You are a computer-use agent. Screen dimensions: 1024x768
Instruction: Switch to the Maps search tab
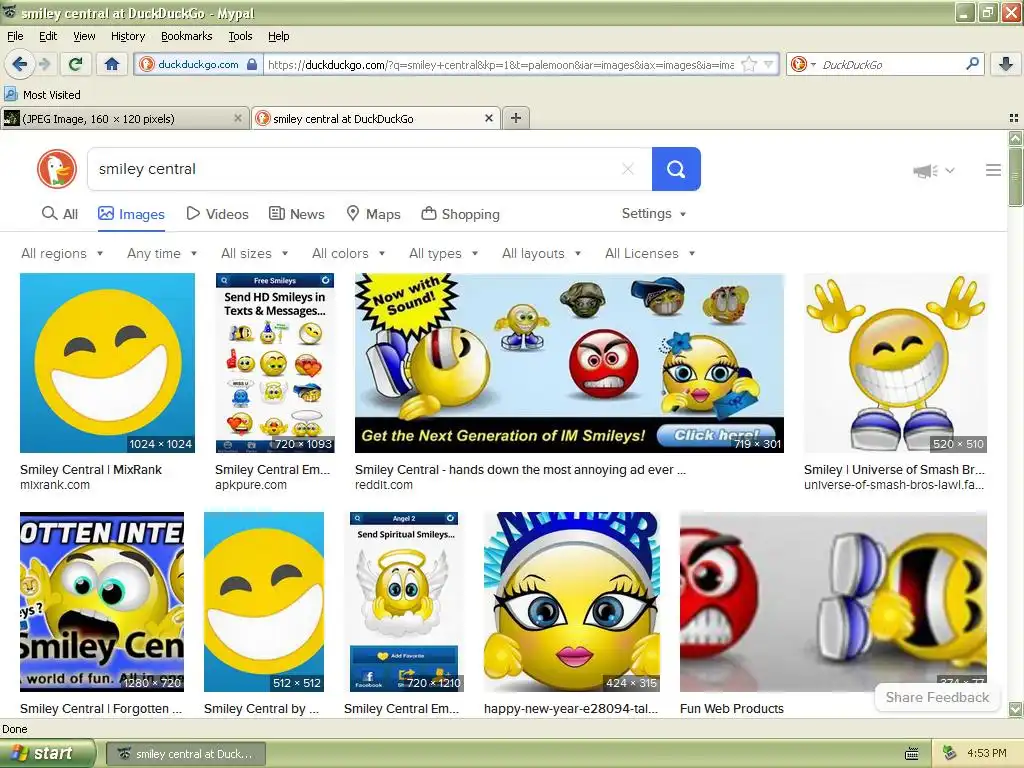click(x=373, y=214)
